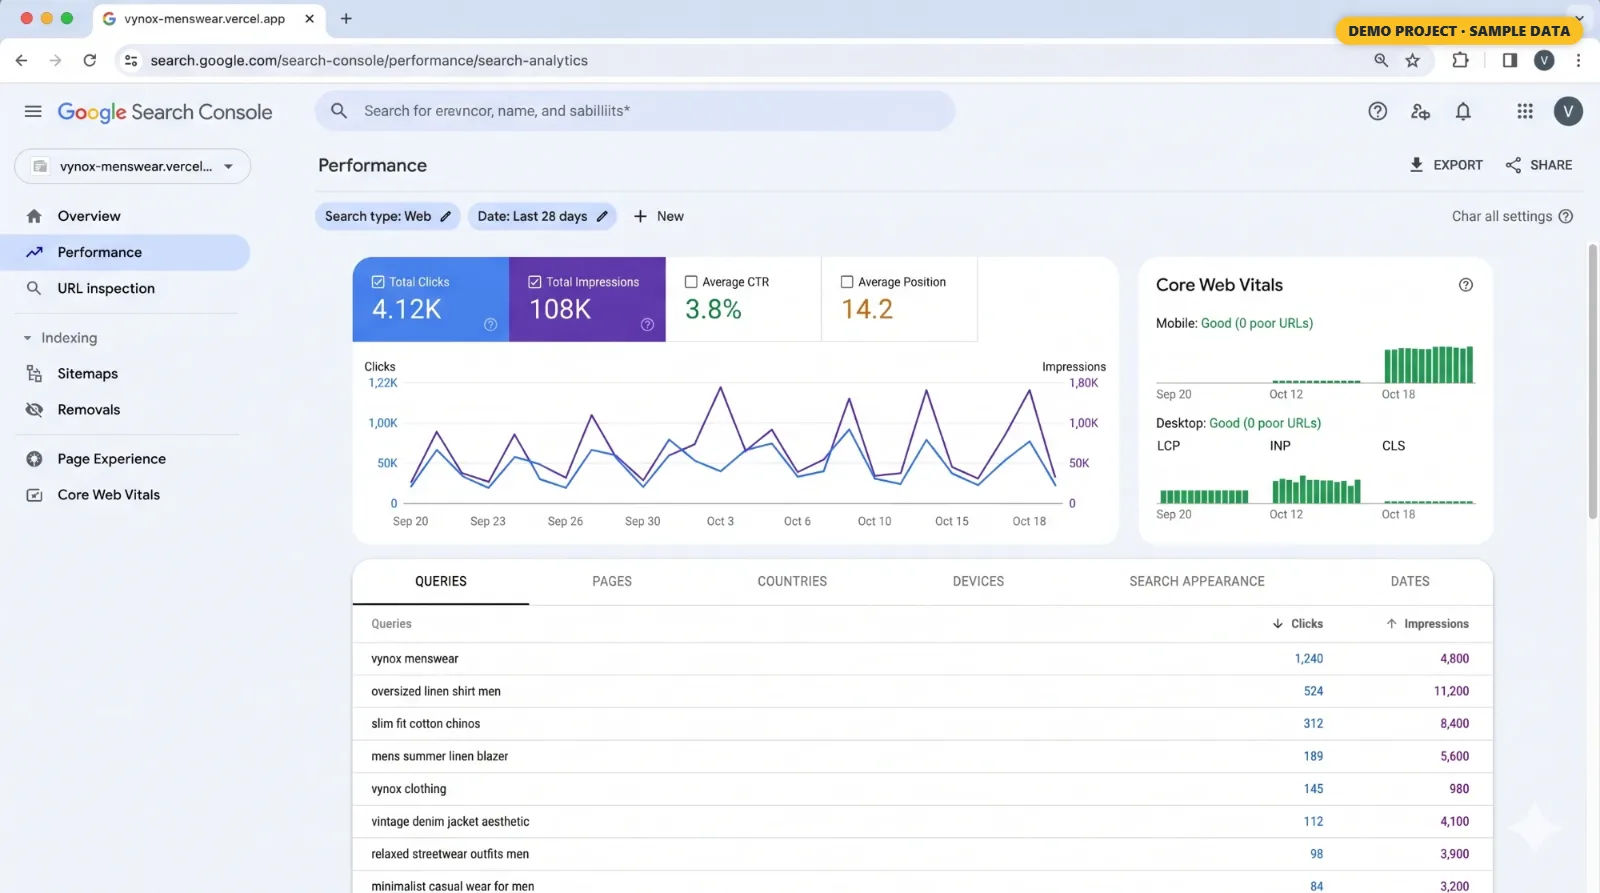The height and width of the screenshot is (893, 1600).
Task: Open the notifications bell
Action: pyautogui.click(x=1463, y=111)
